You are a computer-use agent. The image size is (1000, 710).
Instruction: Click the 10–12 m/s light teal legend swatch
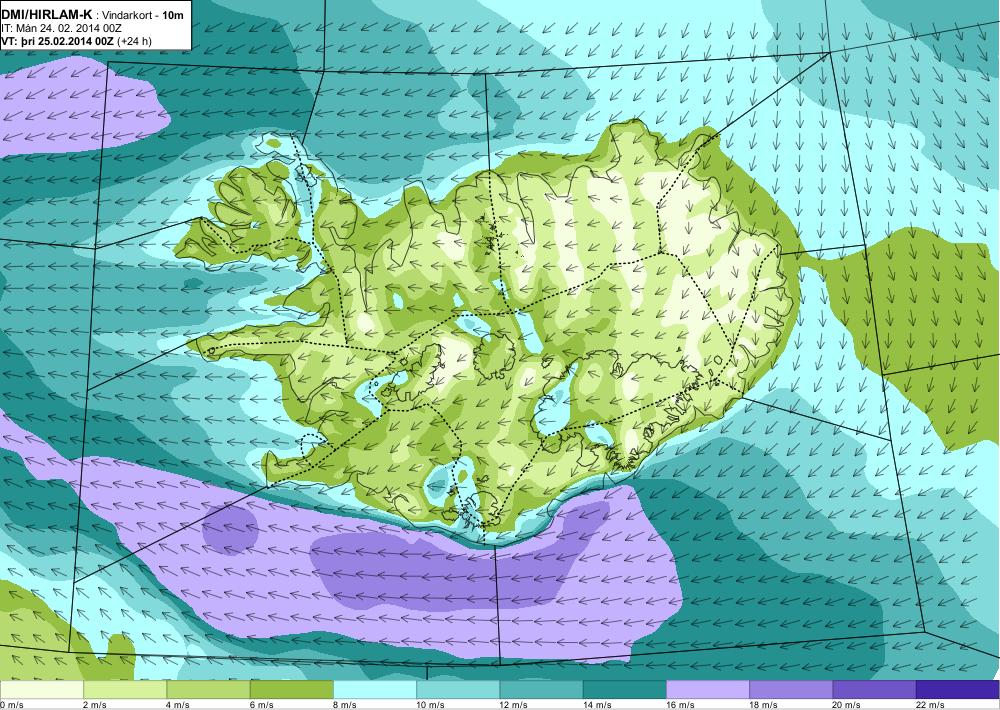tap(458, 690)
